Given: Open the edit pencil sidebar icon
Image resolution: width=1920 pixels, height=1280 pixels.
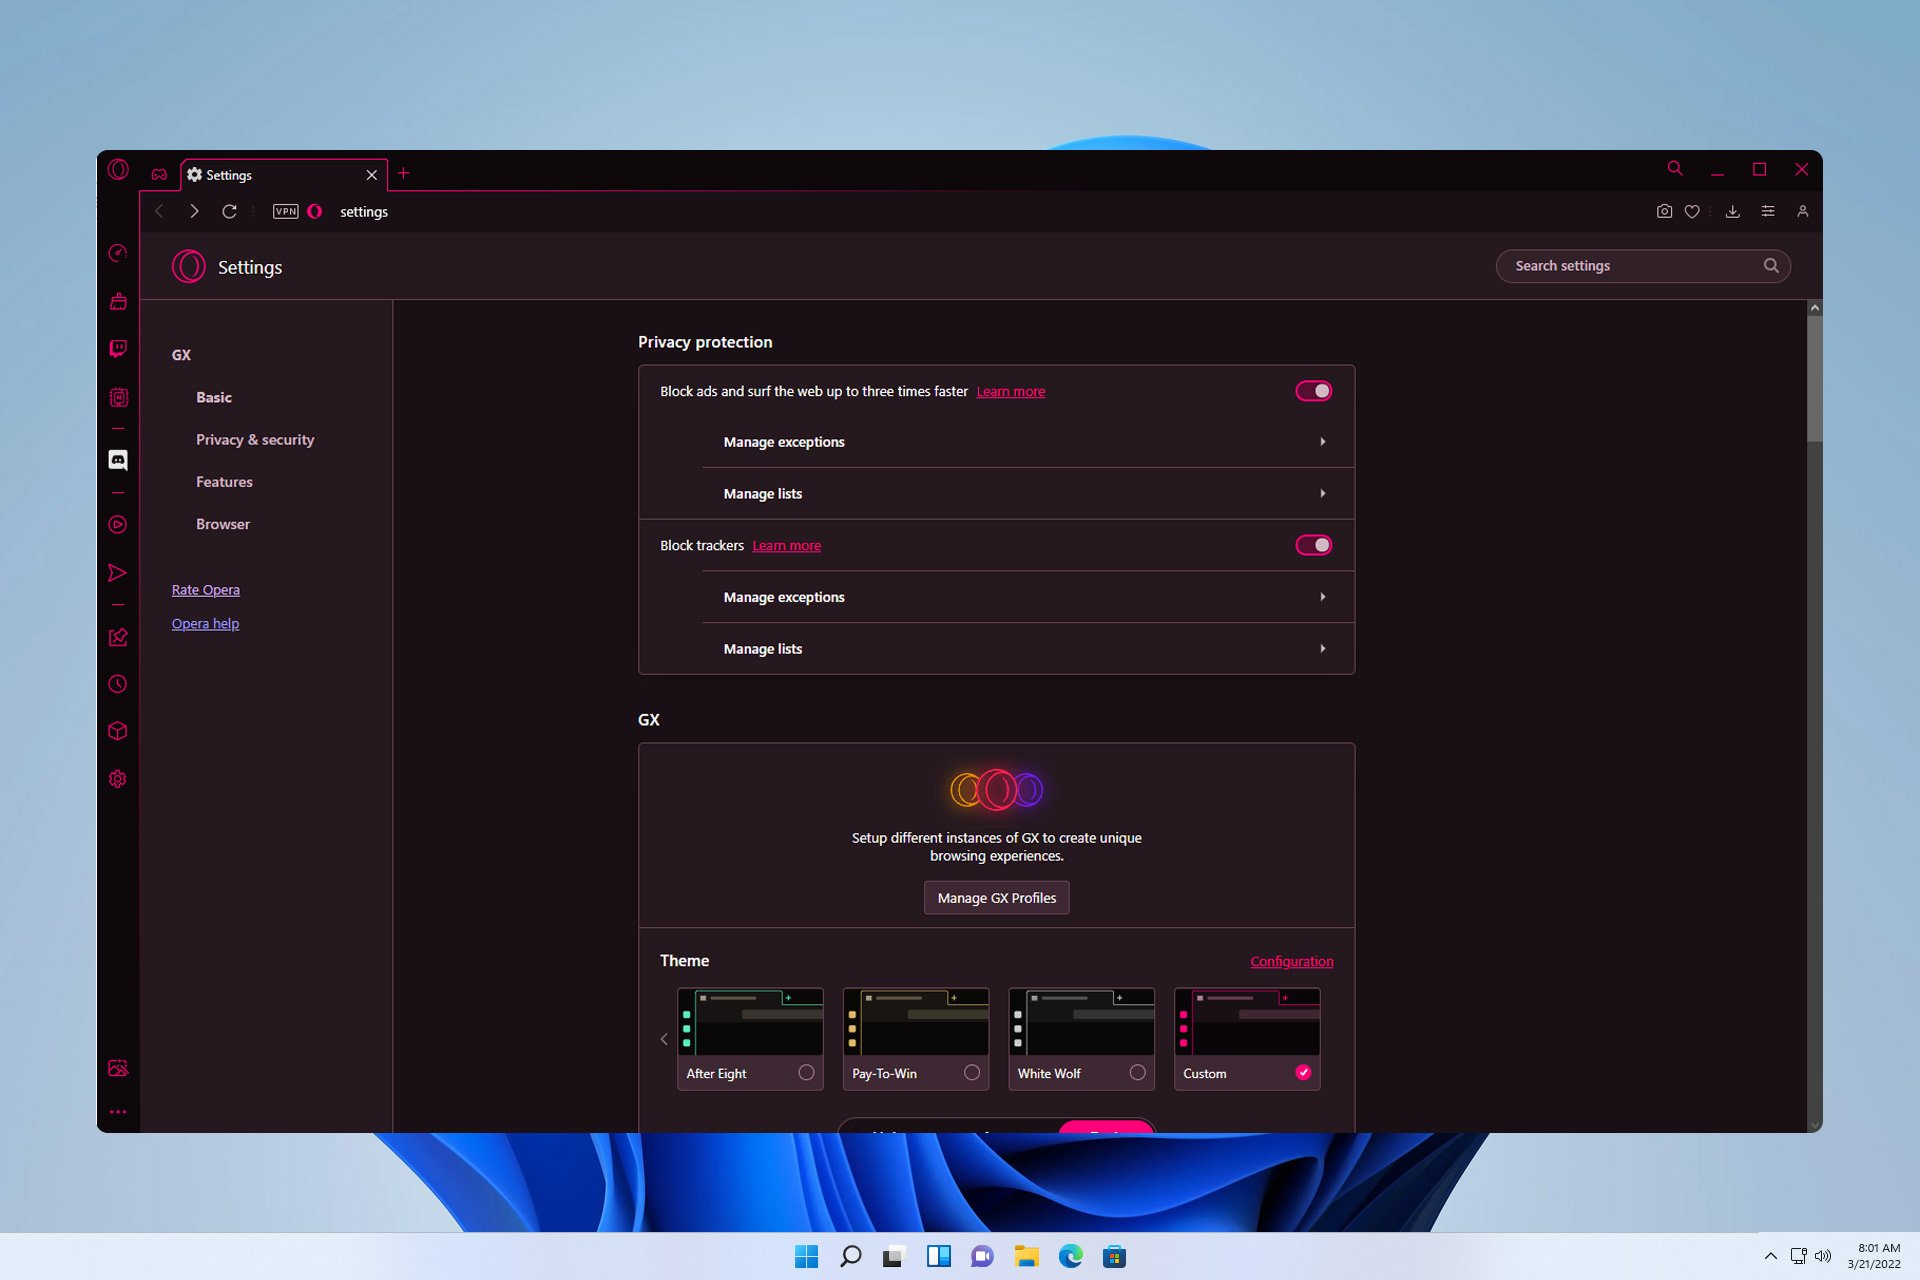Looking at the screenshot, I should point(118,637).
